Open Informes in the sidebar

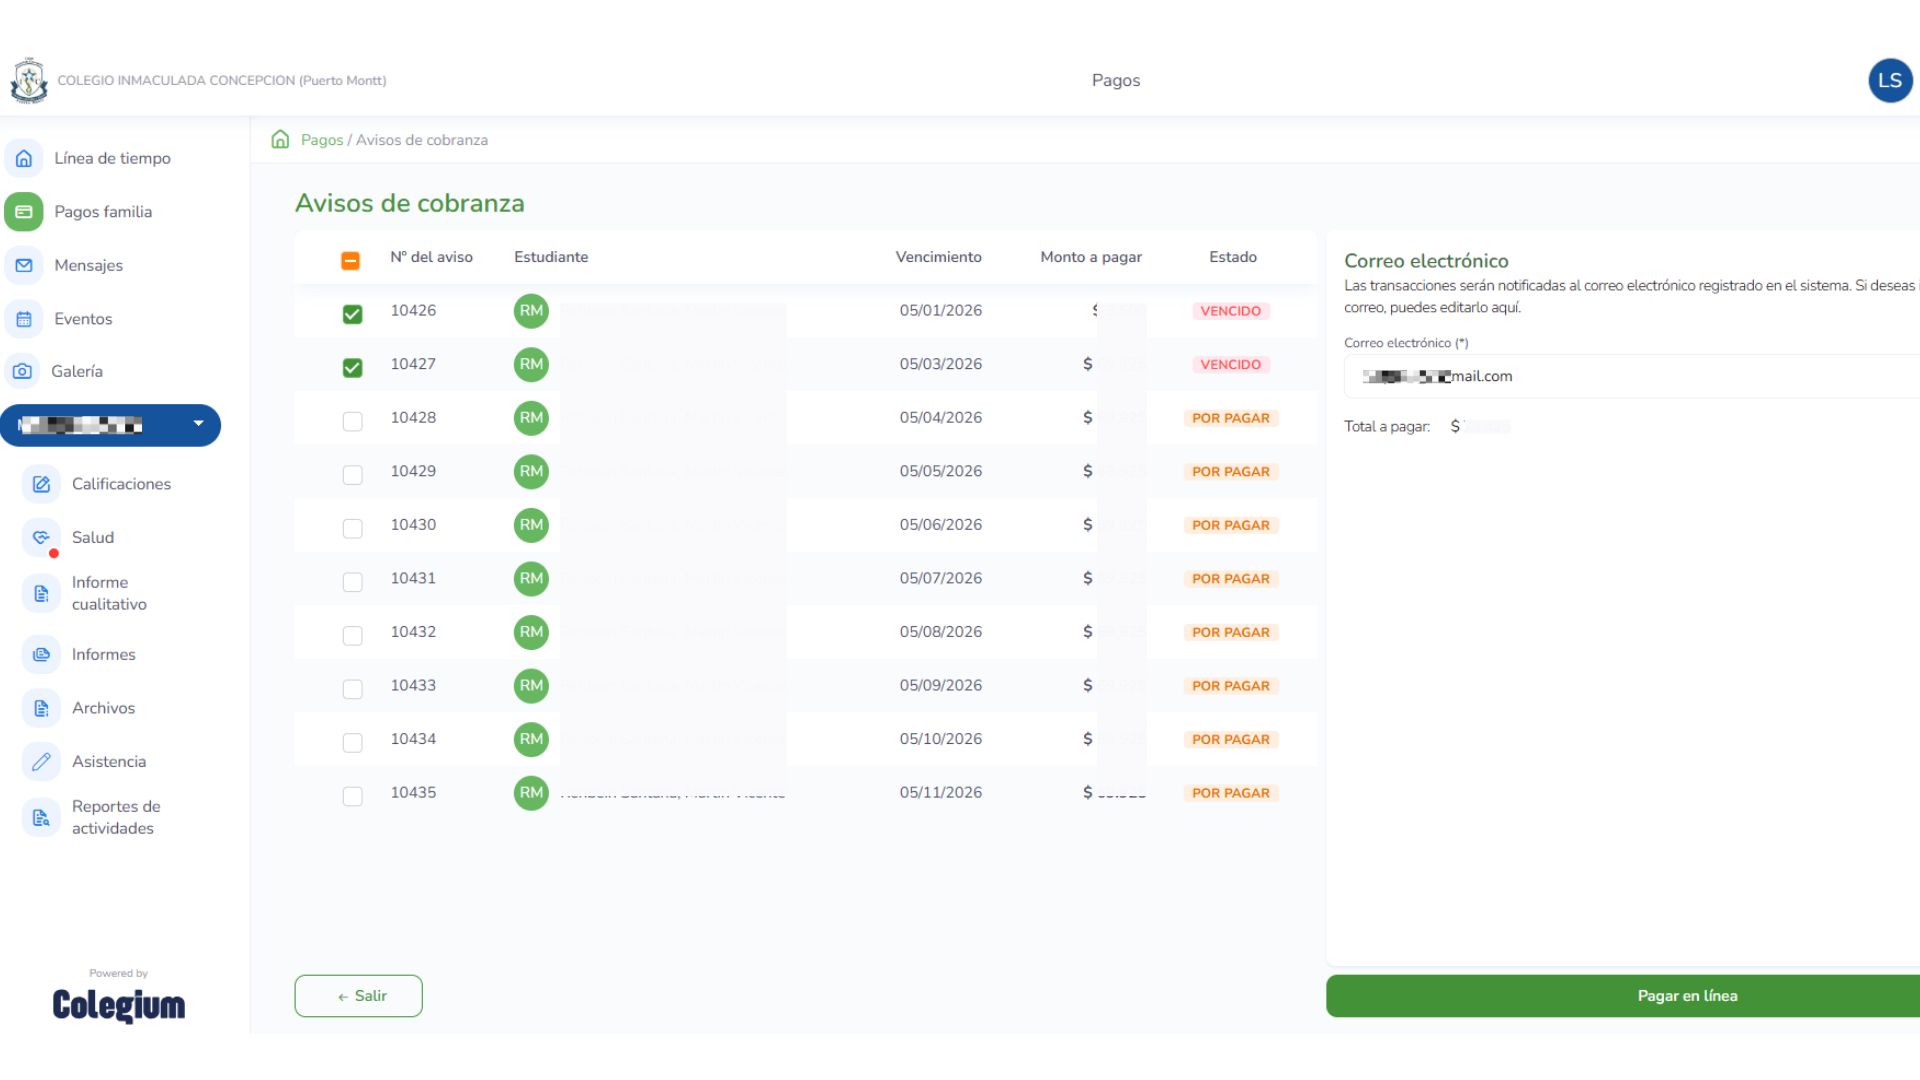(103, 655)
